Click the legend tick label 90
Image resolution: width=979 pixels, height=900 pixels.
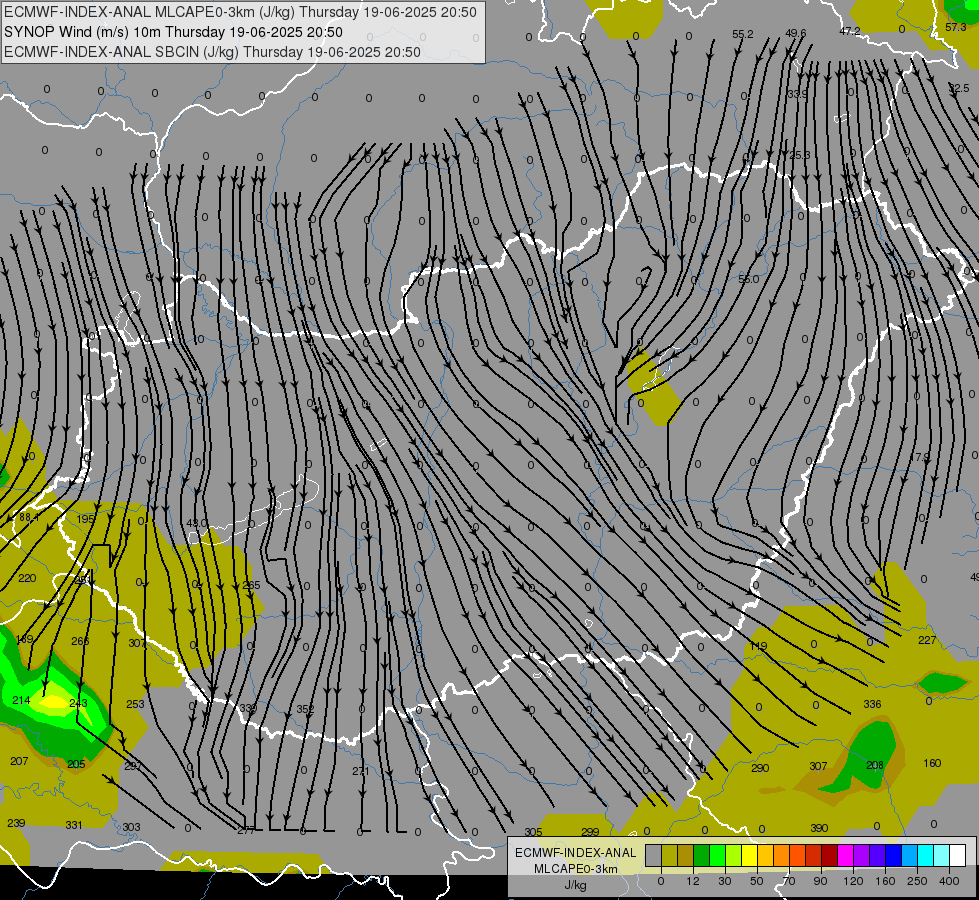point(820,881)
